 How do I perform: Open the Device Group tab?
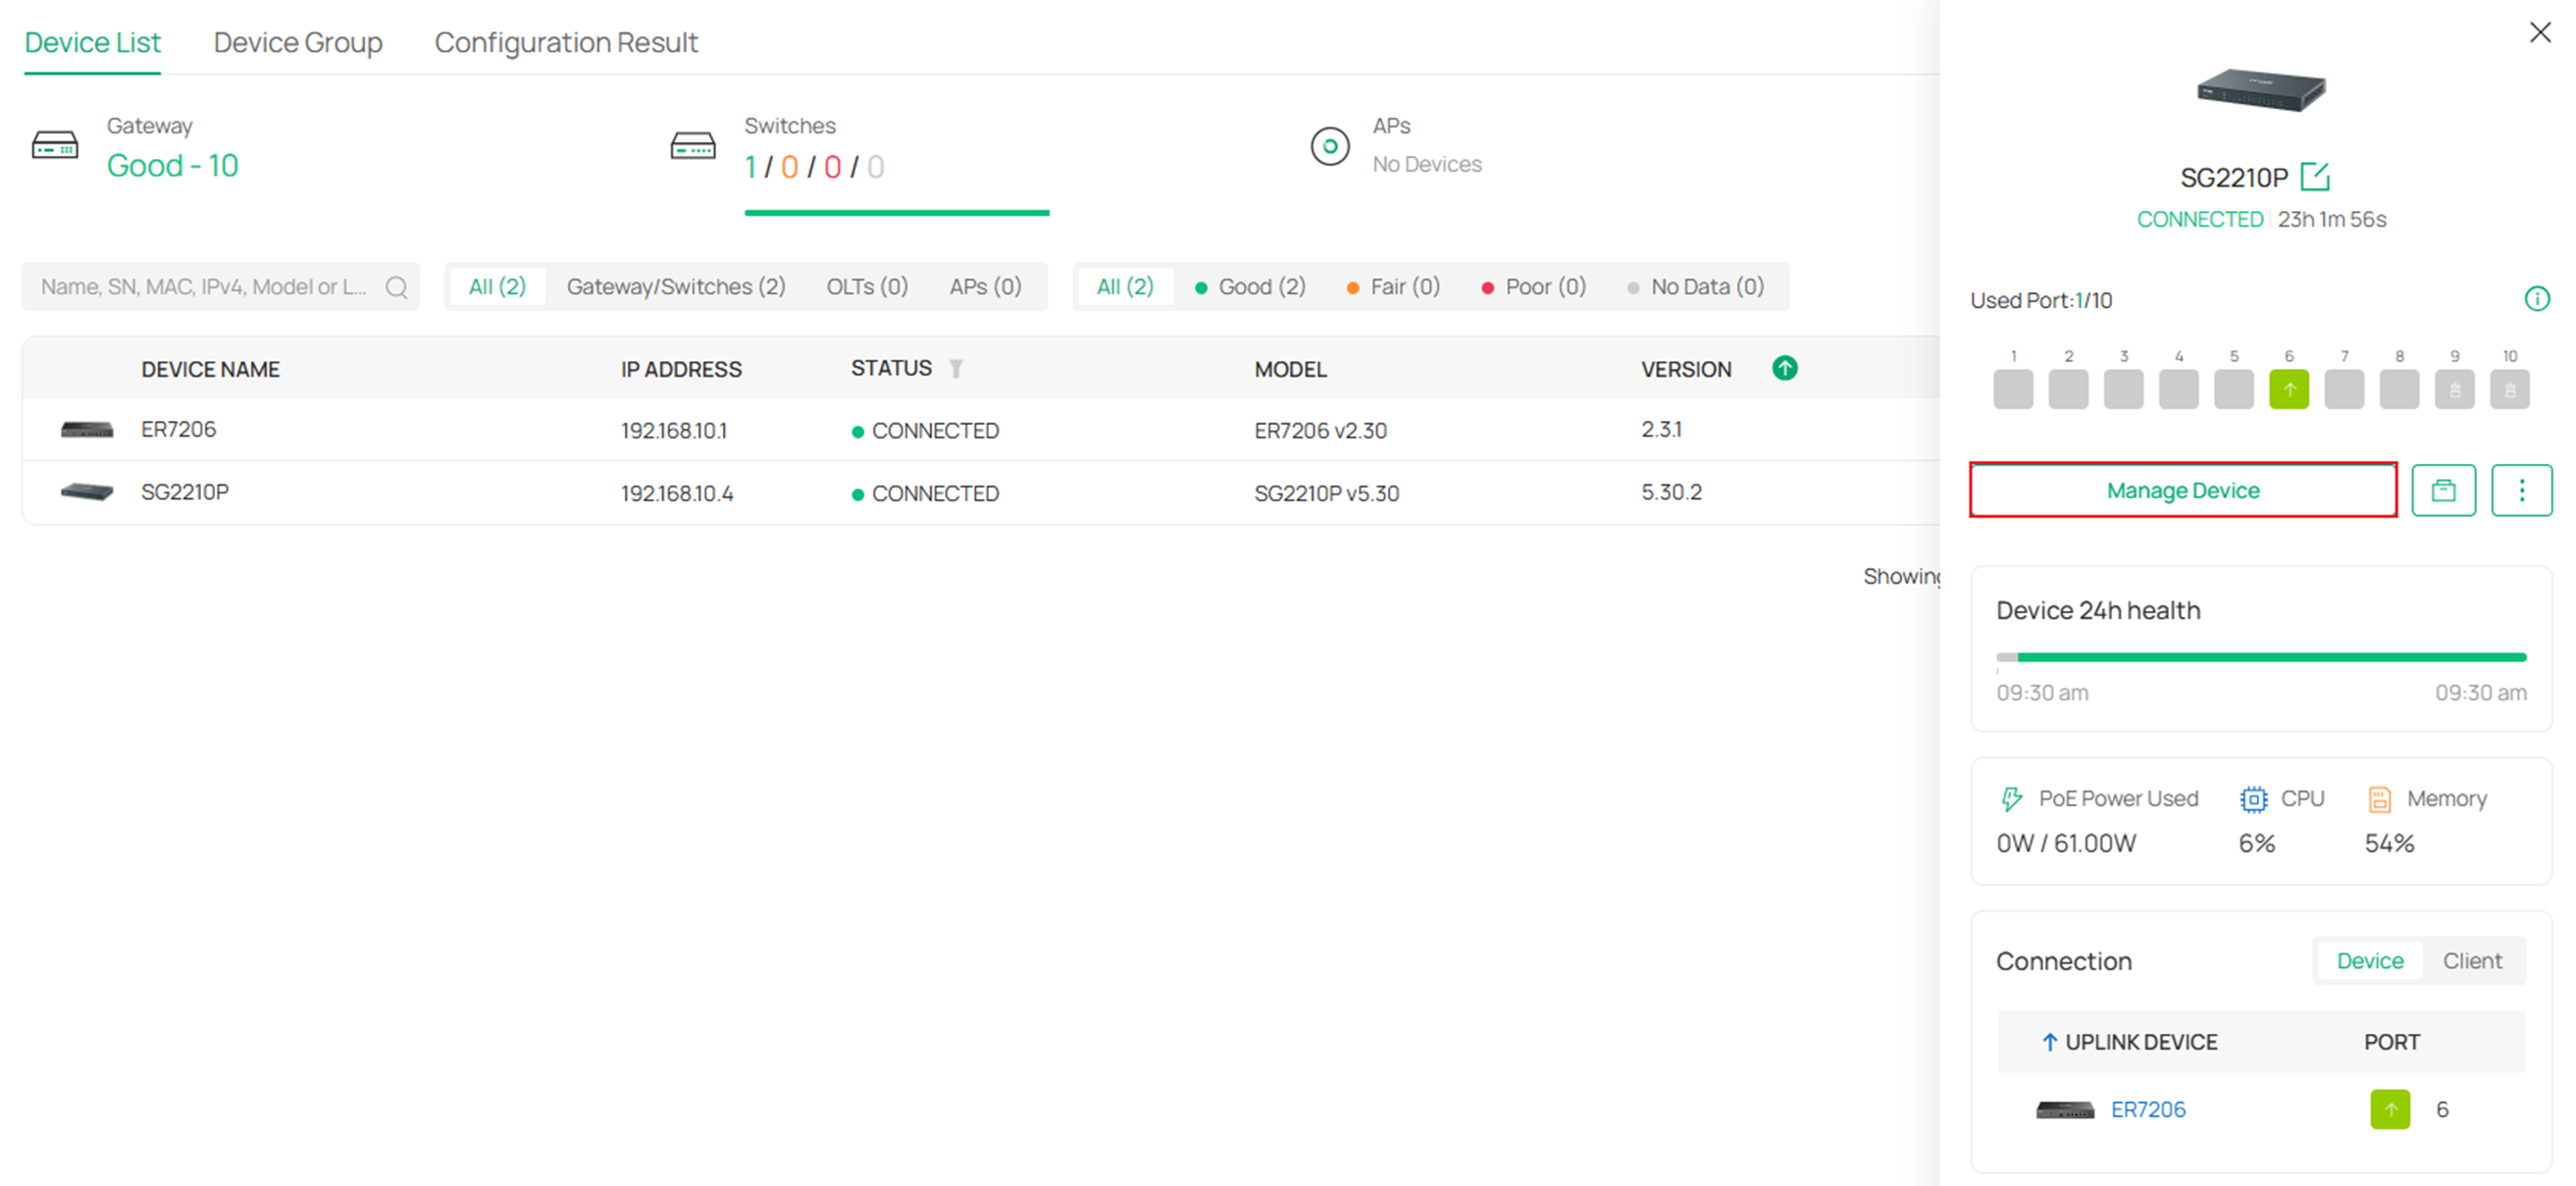coord(297,43)
